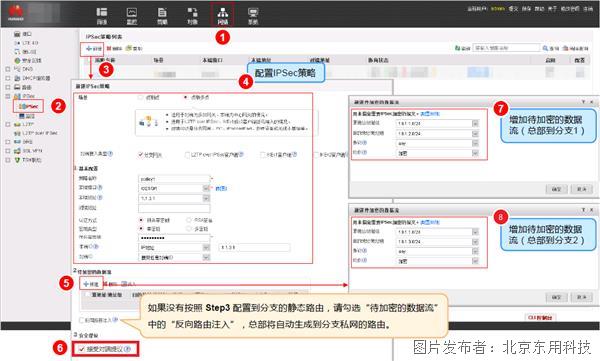
Task: Click the GRE icon in the sidebar
Action: pyautogui.click(x=17, y=142)
